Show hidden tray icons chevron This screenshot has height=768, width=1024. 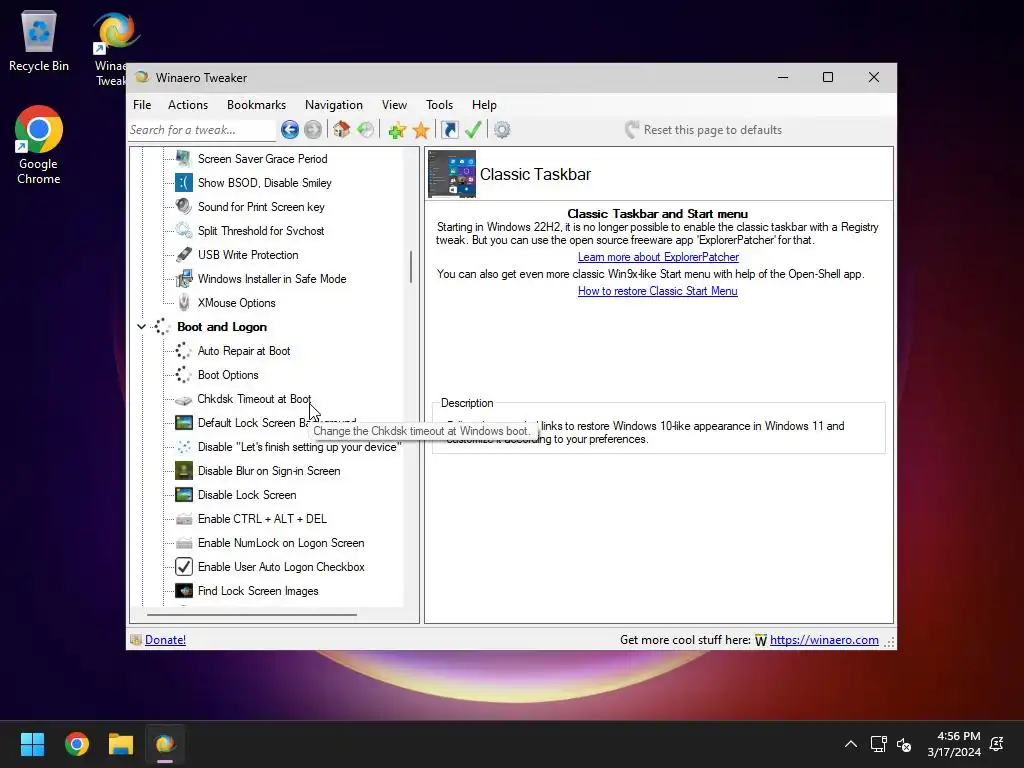(x=851, y=744)
